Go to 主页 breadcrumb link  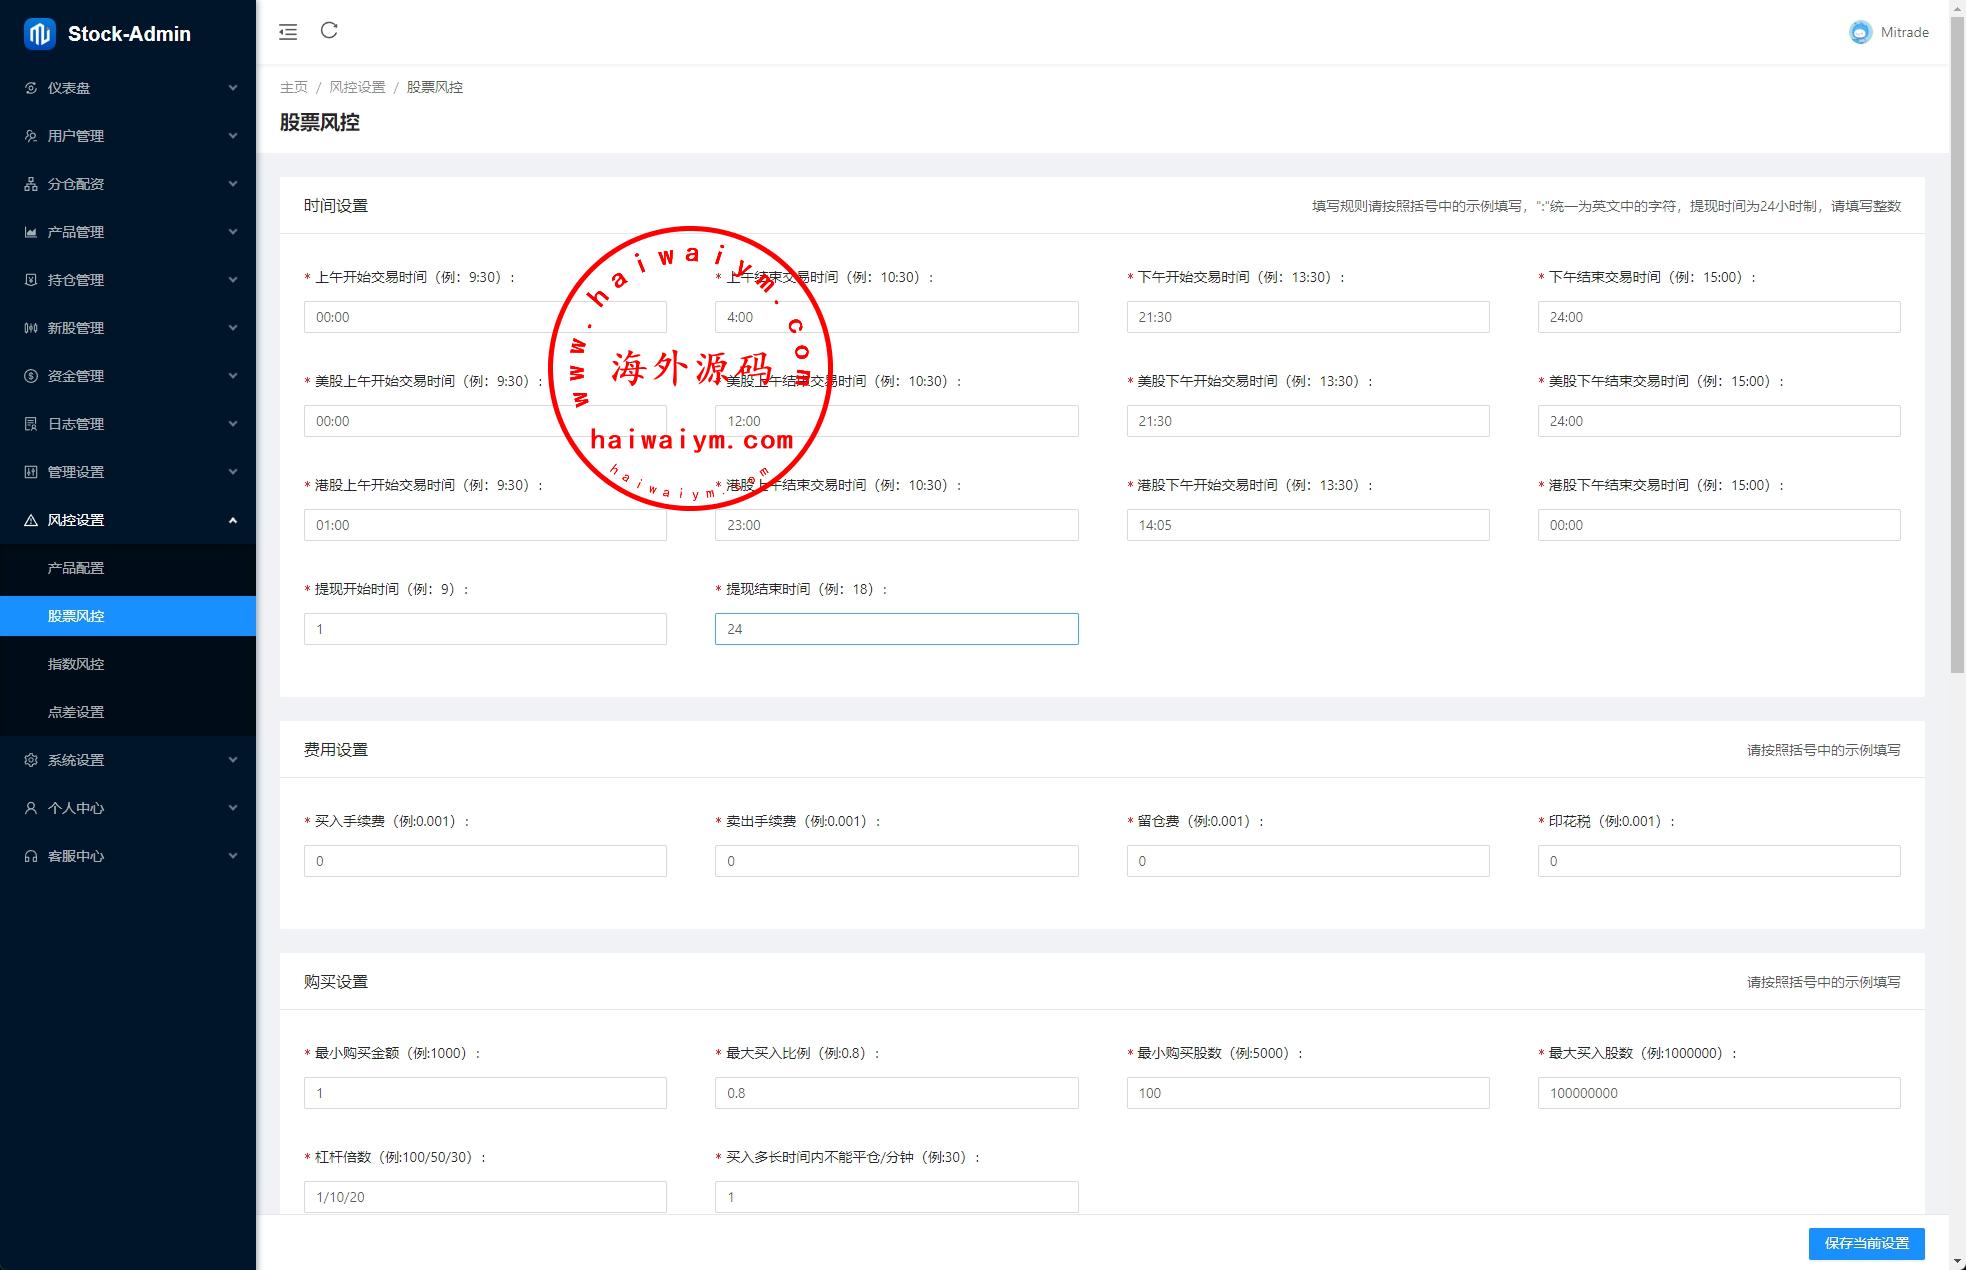tap(294, 87)
